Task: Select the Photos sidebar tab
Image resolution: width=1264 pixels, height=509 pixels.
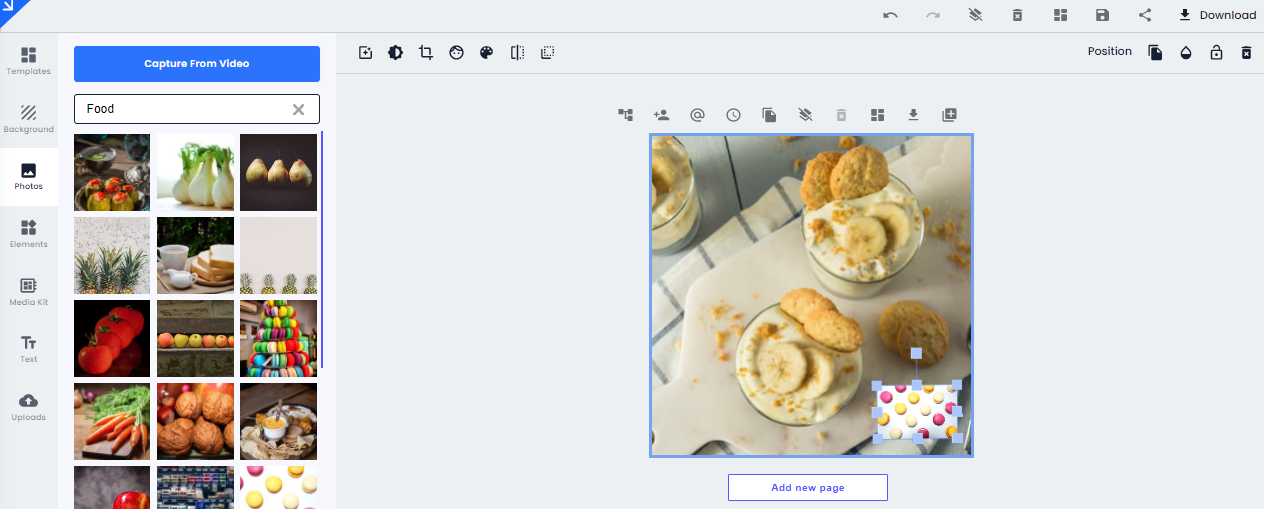Action: (29, 177)
